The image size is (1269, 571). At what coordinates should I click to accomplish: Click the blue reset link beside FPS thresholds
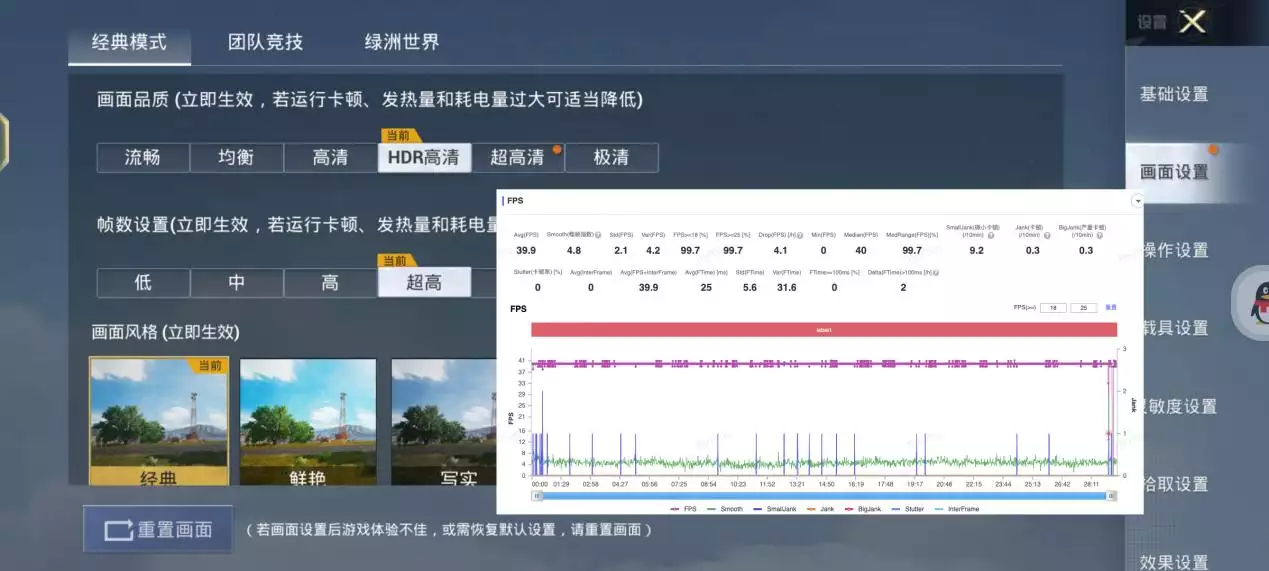tap(1110, 307)
